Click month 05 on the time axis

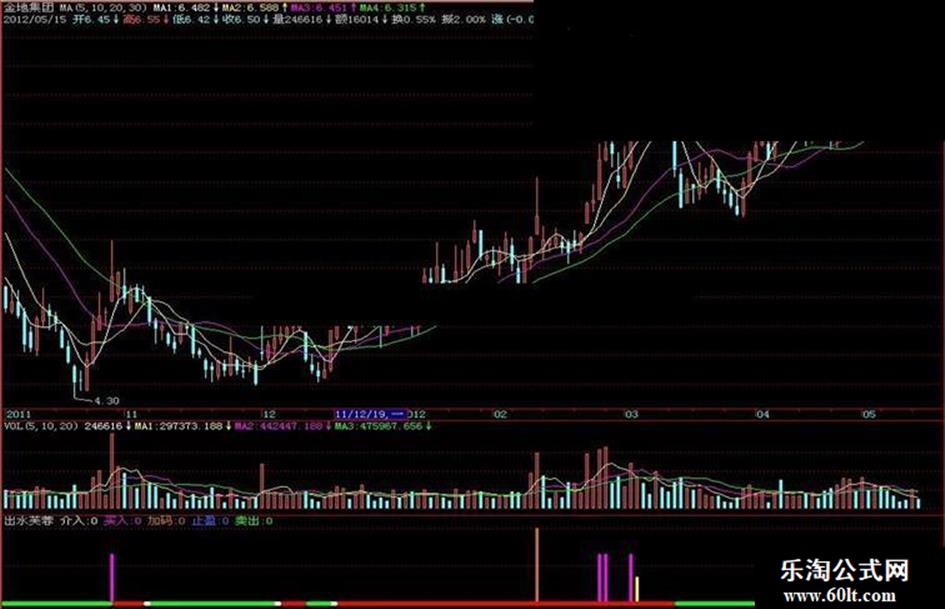pyautogui.click(x=868, y=415)
